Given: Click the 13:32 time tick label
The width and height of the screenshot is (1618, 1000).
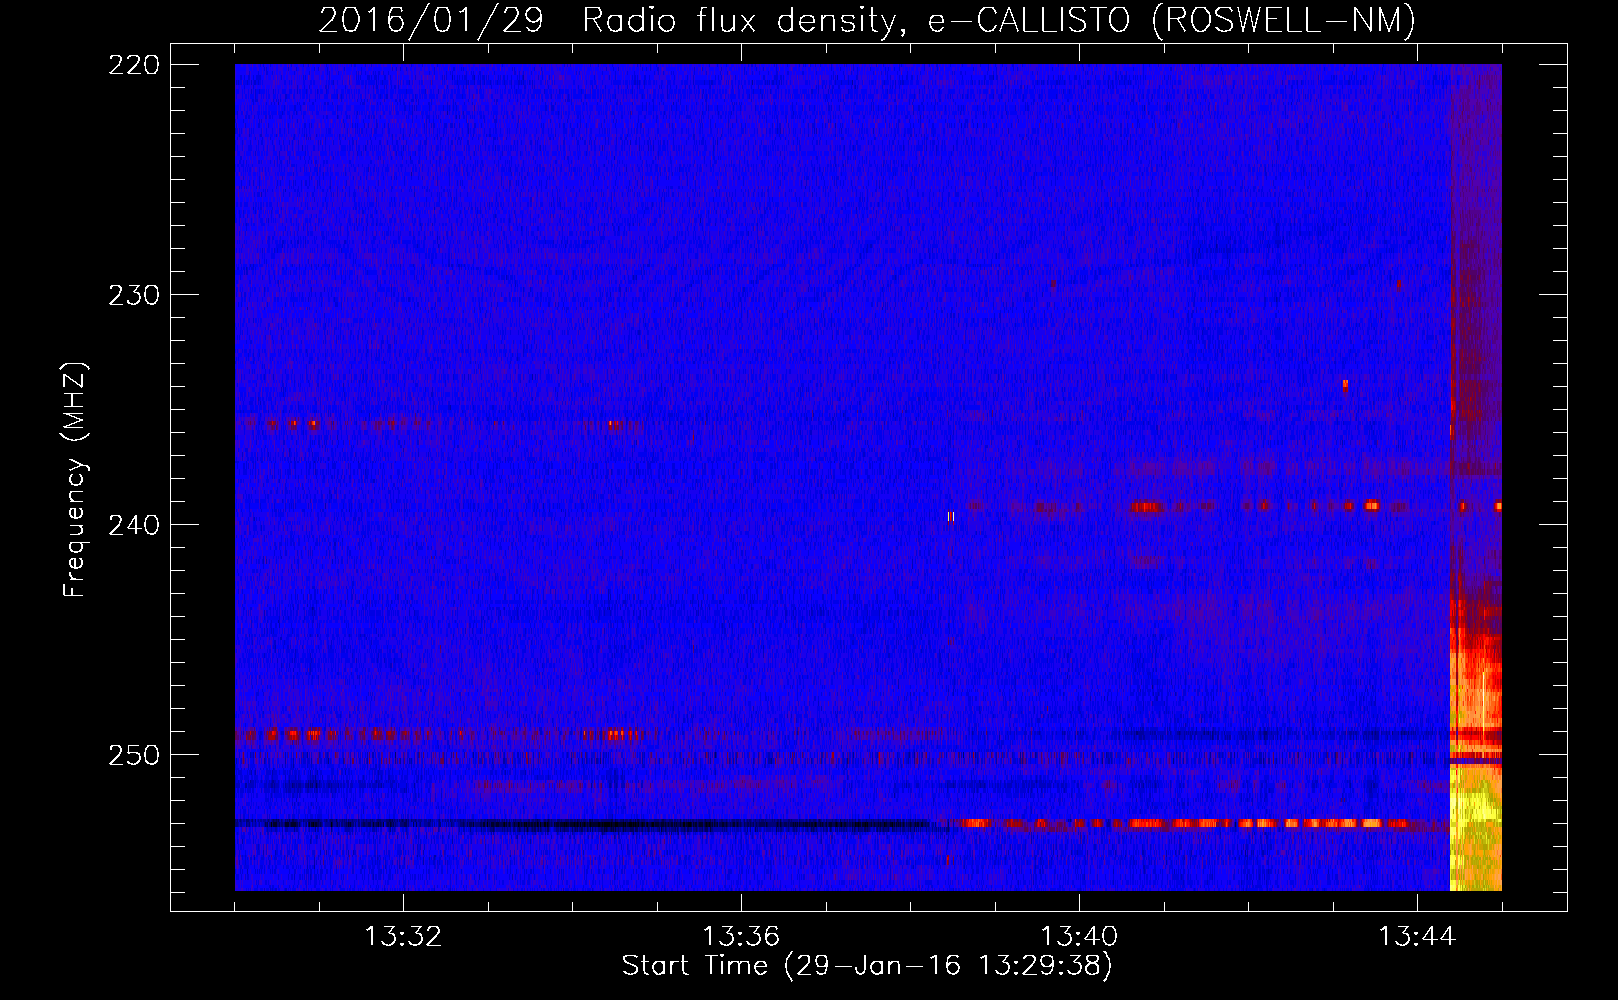Looking at the screenshot, I should tap(403, 937).
